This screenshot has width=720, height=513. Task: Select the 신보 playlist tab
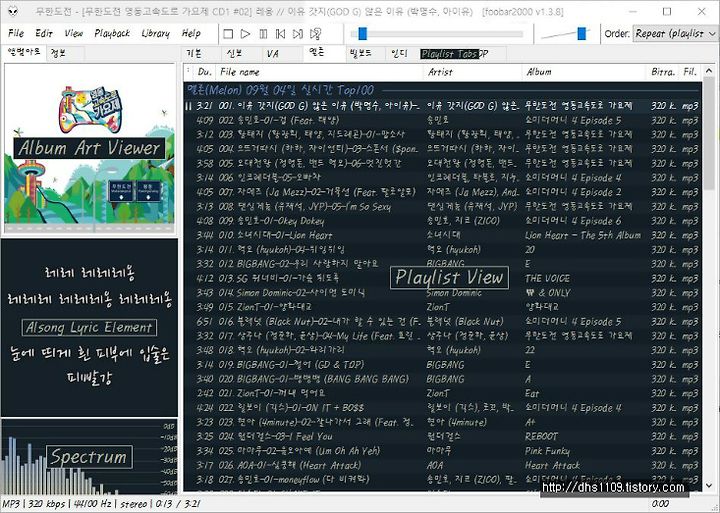242,54
